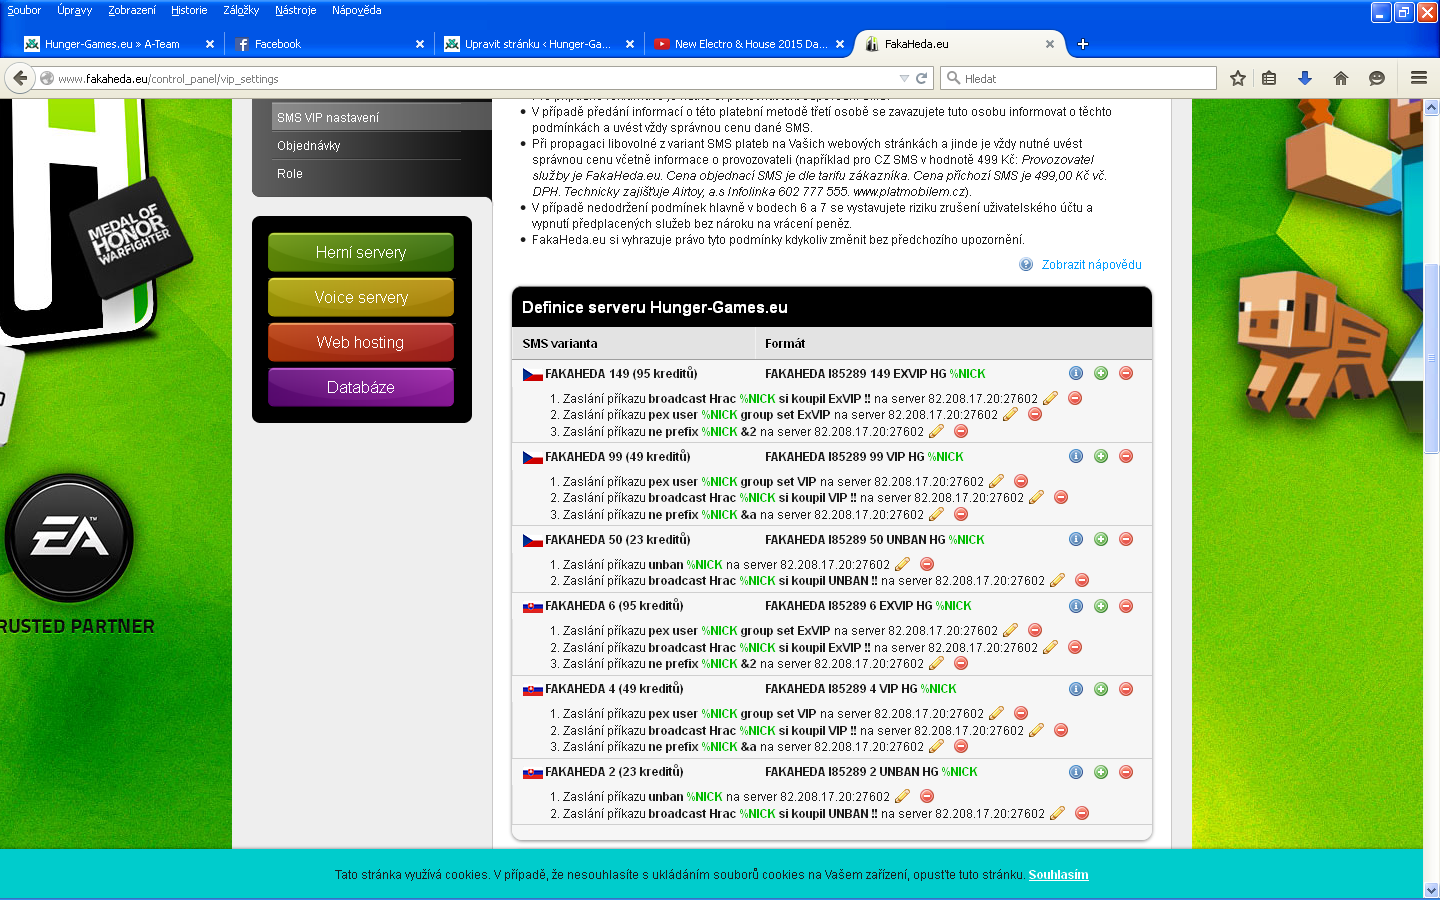The width and height of the screenshot is (1440, 900).
Task: Reload the page using refresh icon
Action: click(x=922, y=78)
